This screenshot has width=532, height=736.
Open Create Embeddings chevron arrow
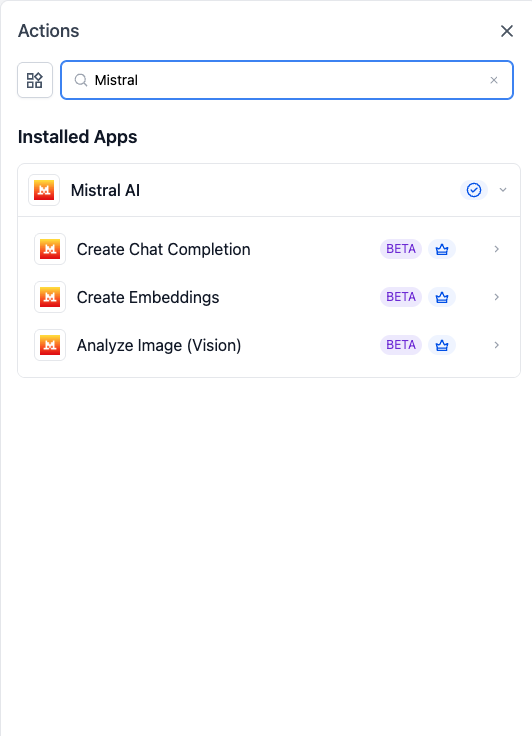coord(496,297)
